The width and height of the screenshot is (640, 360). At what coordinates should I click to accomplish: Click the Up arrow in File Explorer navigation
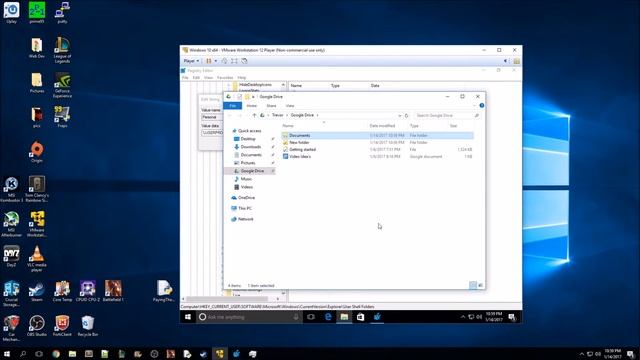tap(254, 116)
